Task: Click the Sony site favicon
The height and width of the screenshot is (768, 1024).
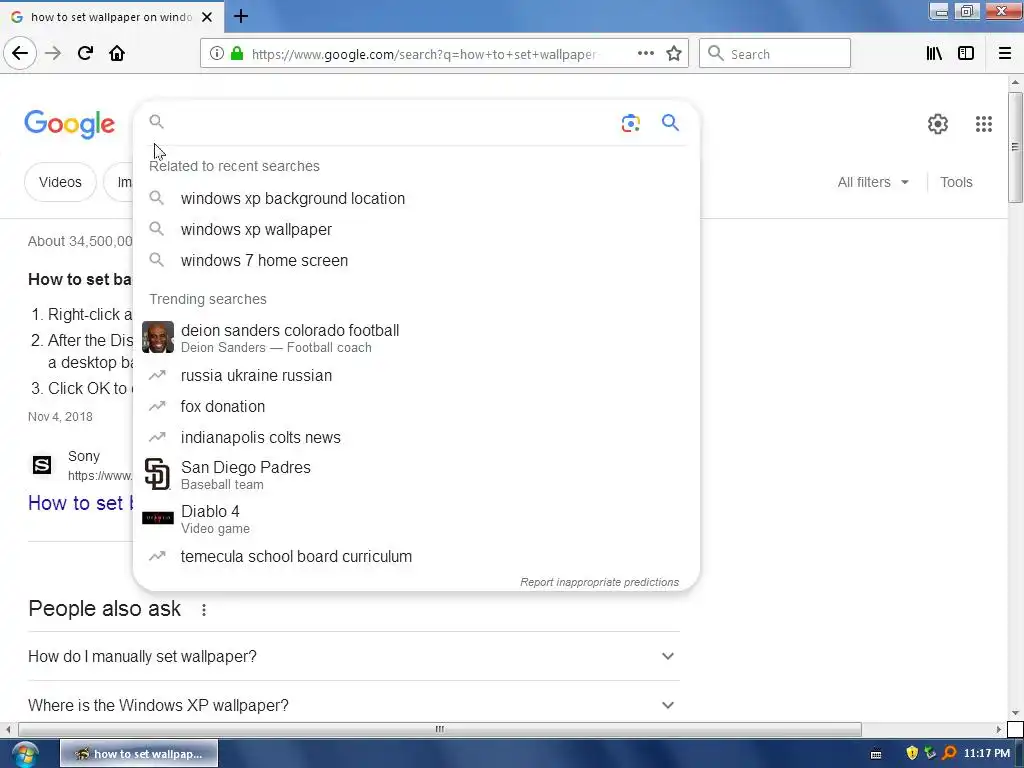Action: click(x=42, y=465)
